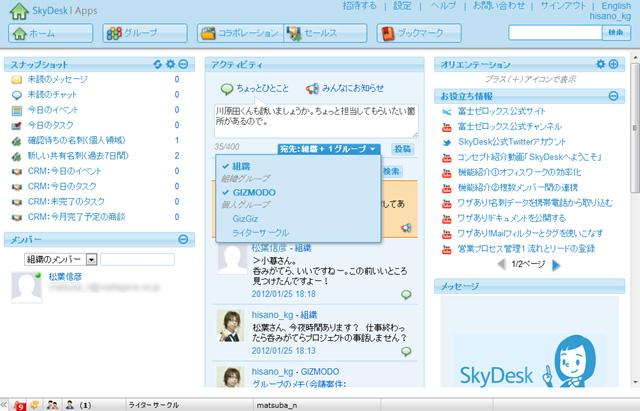Screen dimensions: 640x411
Task: Open the ホーム navigation tab
Action: coord(51,33)
